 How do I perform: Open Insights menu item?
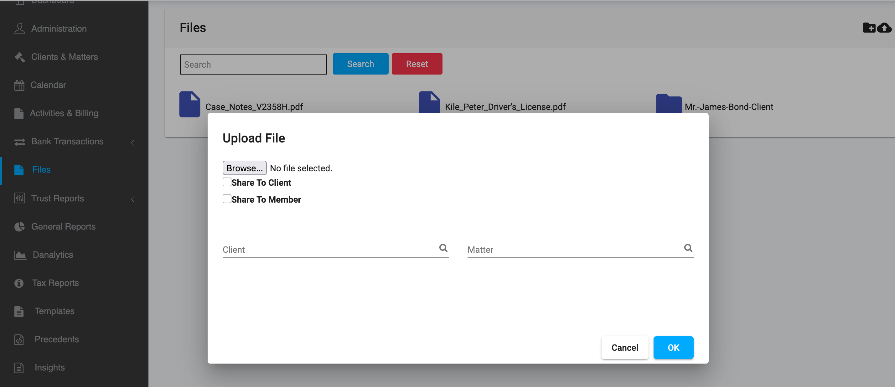click(50, 368)
